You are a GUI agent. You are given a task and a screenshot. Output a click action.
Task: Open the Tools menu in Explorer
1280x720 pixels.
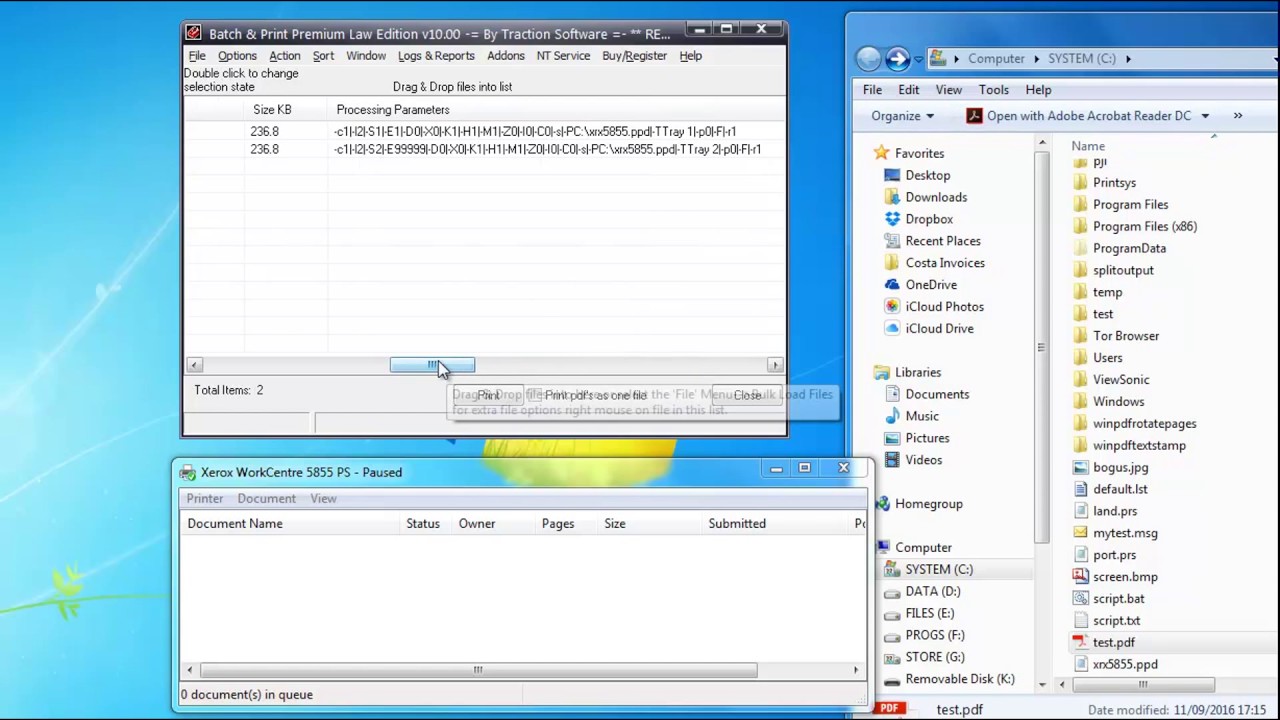(x=994, y=90)
